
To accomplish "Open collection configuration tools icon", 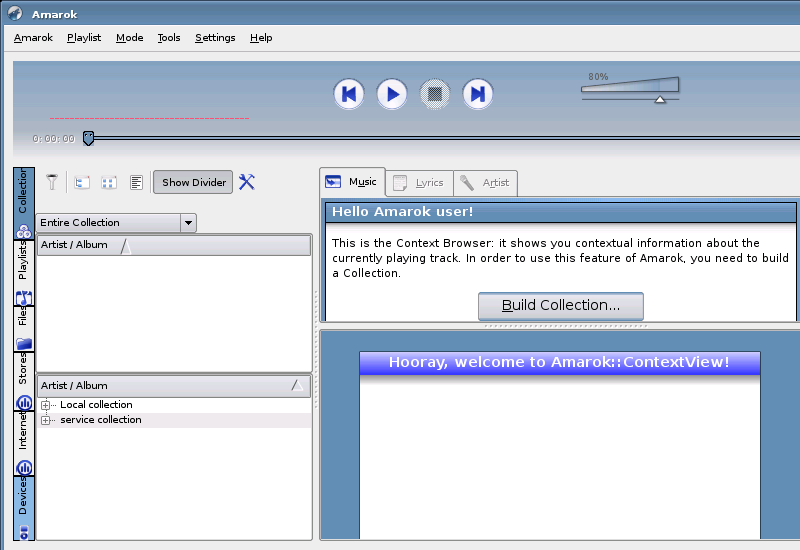I will tap(246, 182).
